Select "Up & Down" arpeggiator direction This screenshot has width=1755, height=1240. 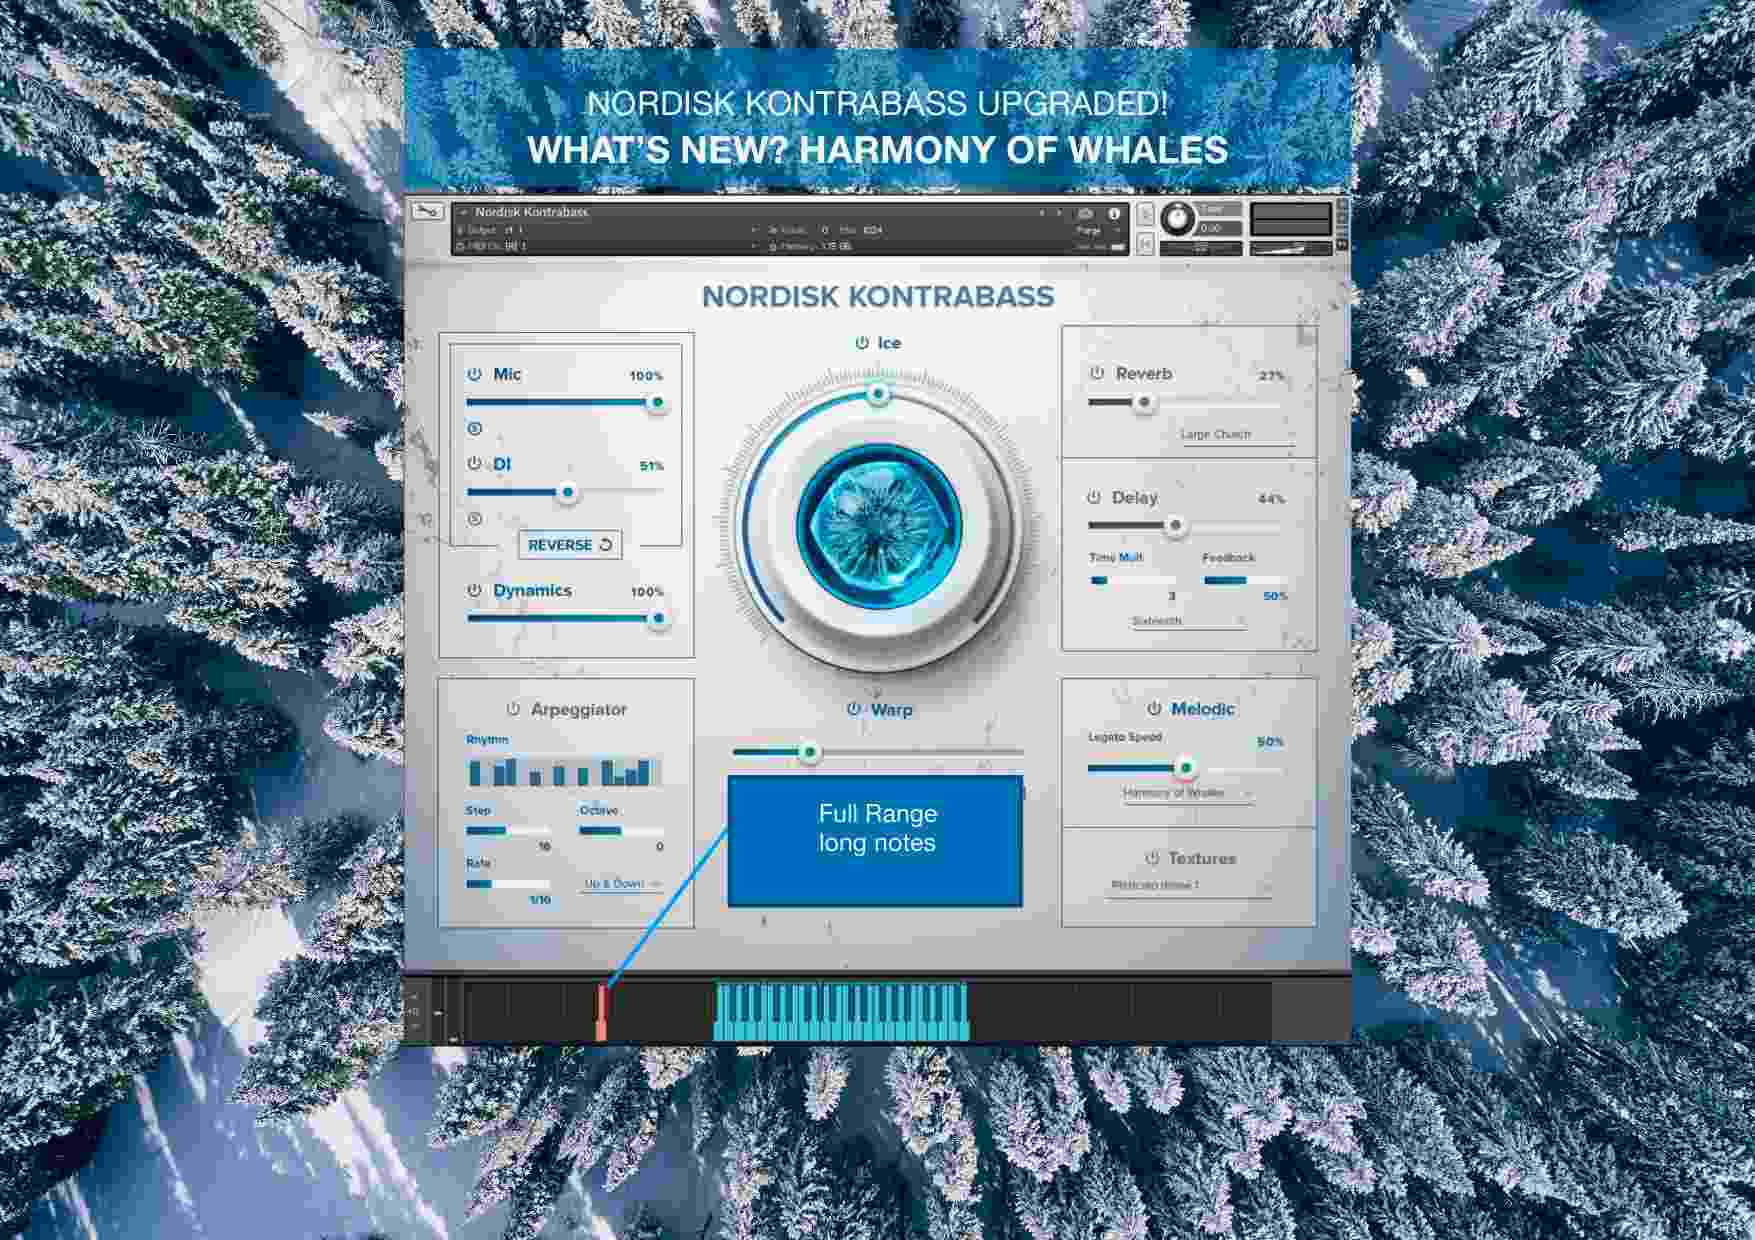(x=615, y=884)
